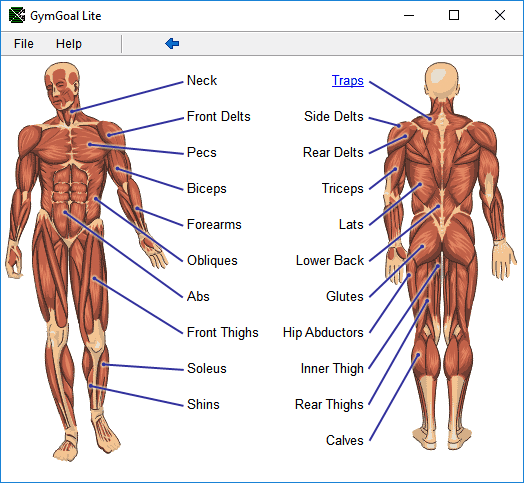This screenshot has width=524, height=483.
Task: Choose the Rear Thighs label
Action: (x=329, y=404)
